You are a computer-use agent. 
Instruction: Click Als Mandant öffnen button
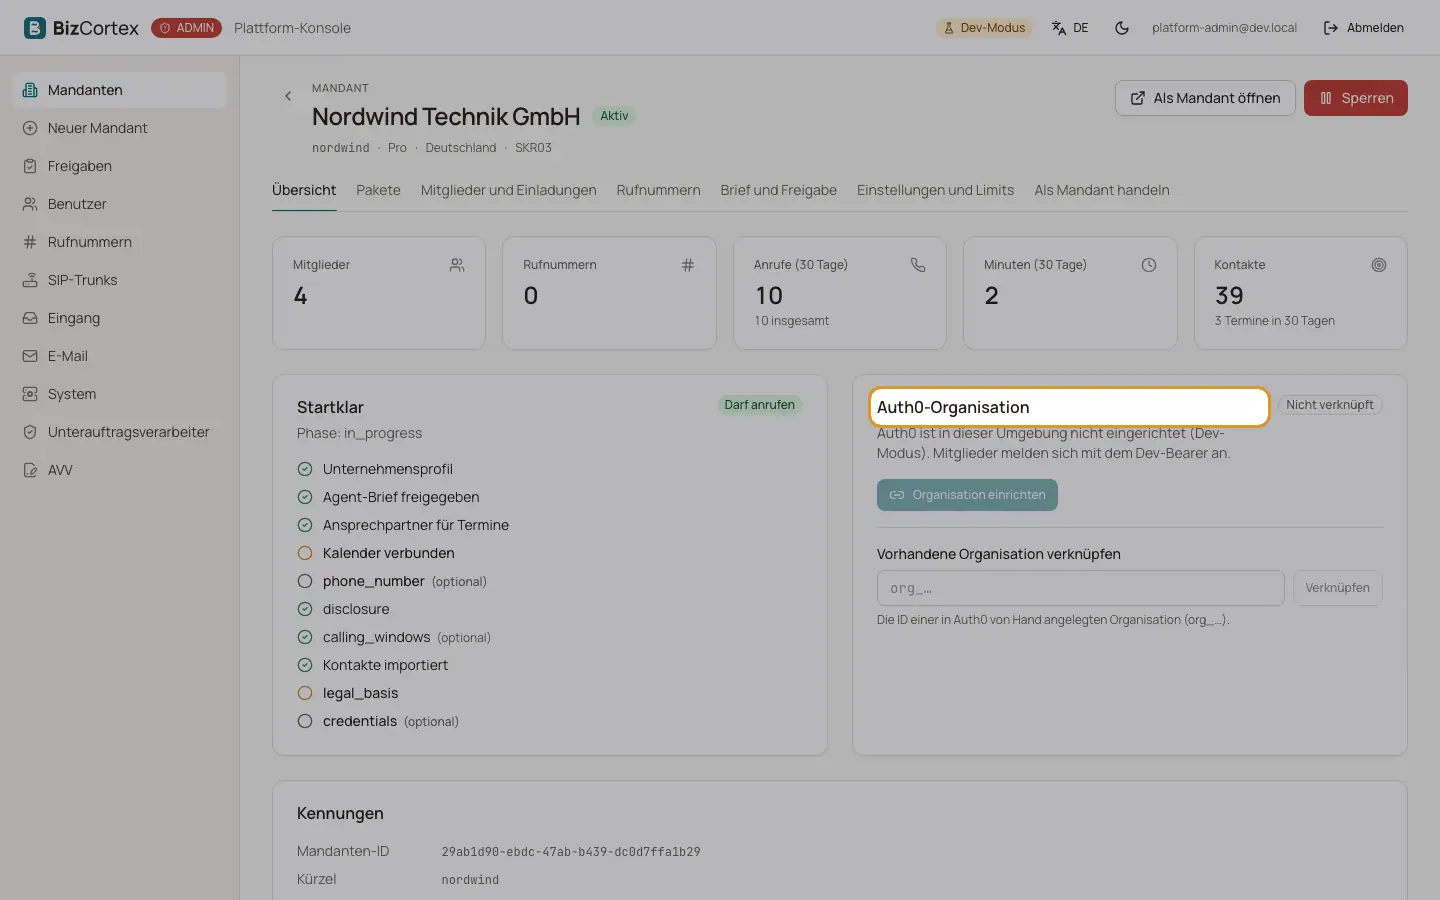pyautogui.click(x=1205, y=98)
